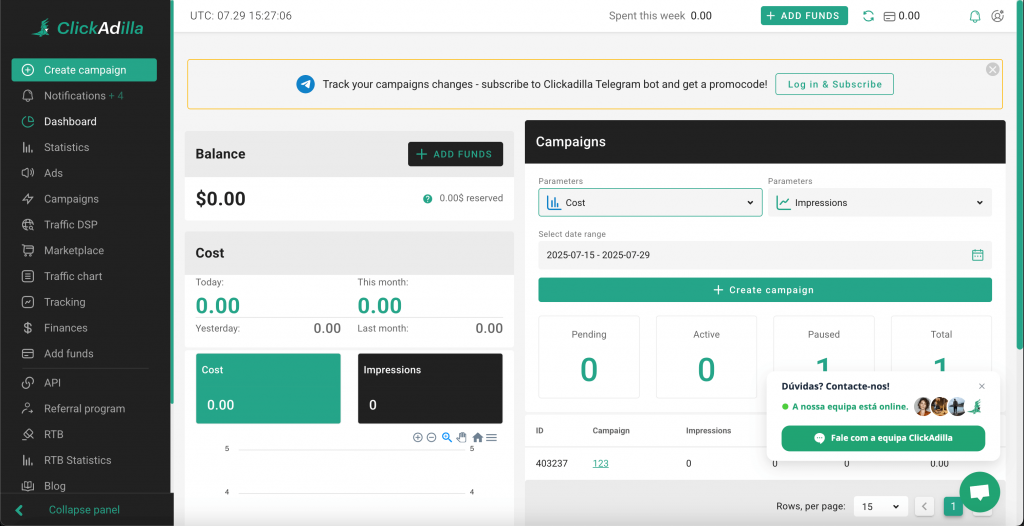
Task: Click ADD FUNDS in the top bar
Action: pos(804,16)
